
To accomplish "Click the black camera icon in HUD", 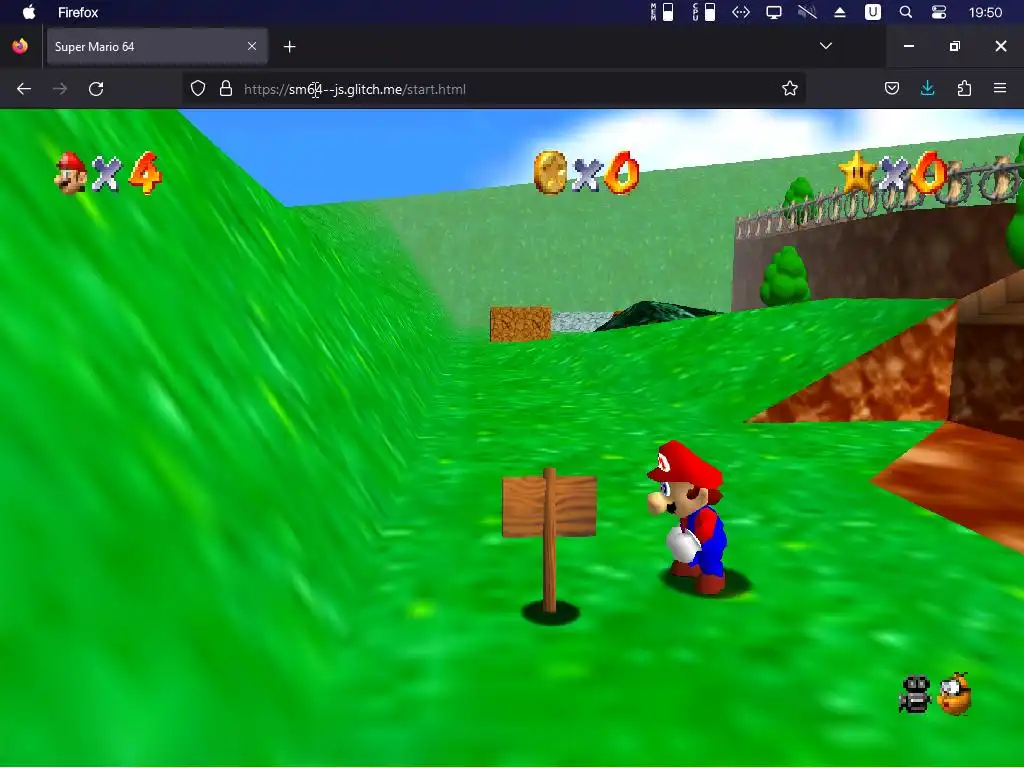I will [914, 694].
